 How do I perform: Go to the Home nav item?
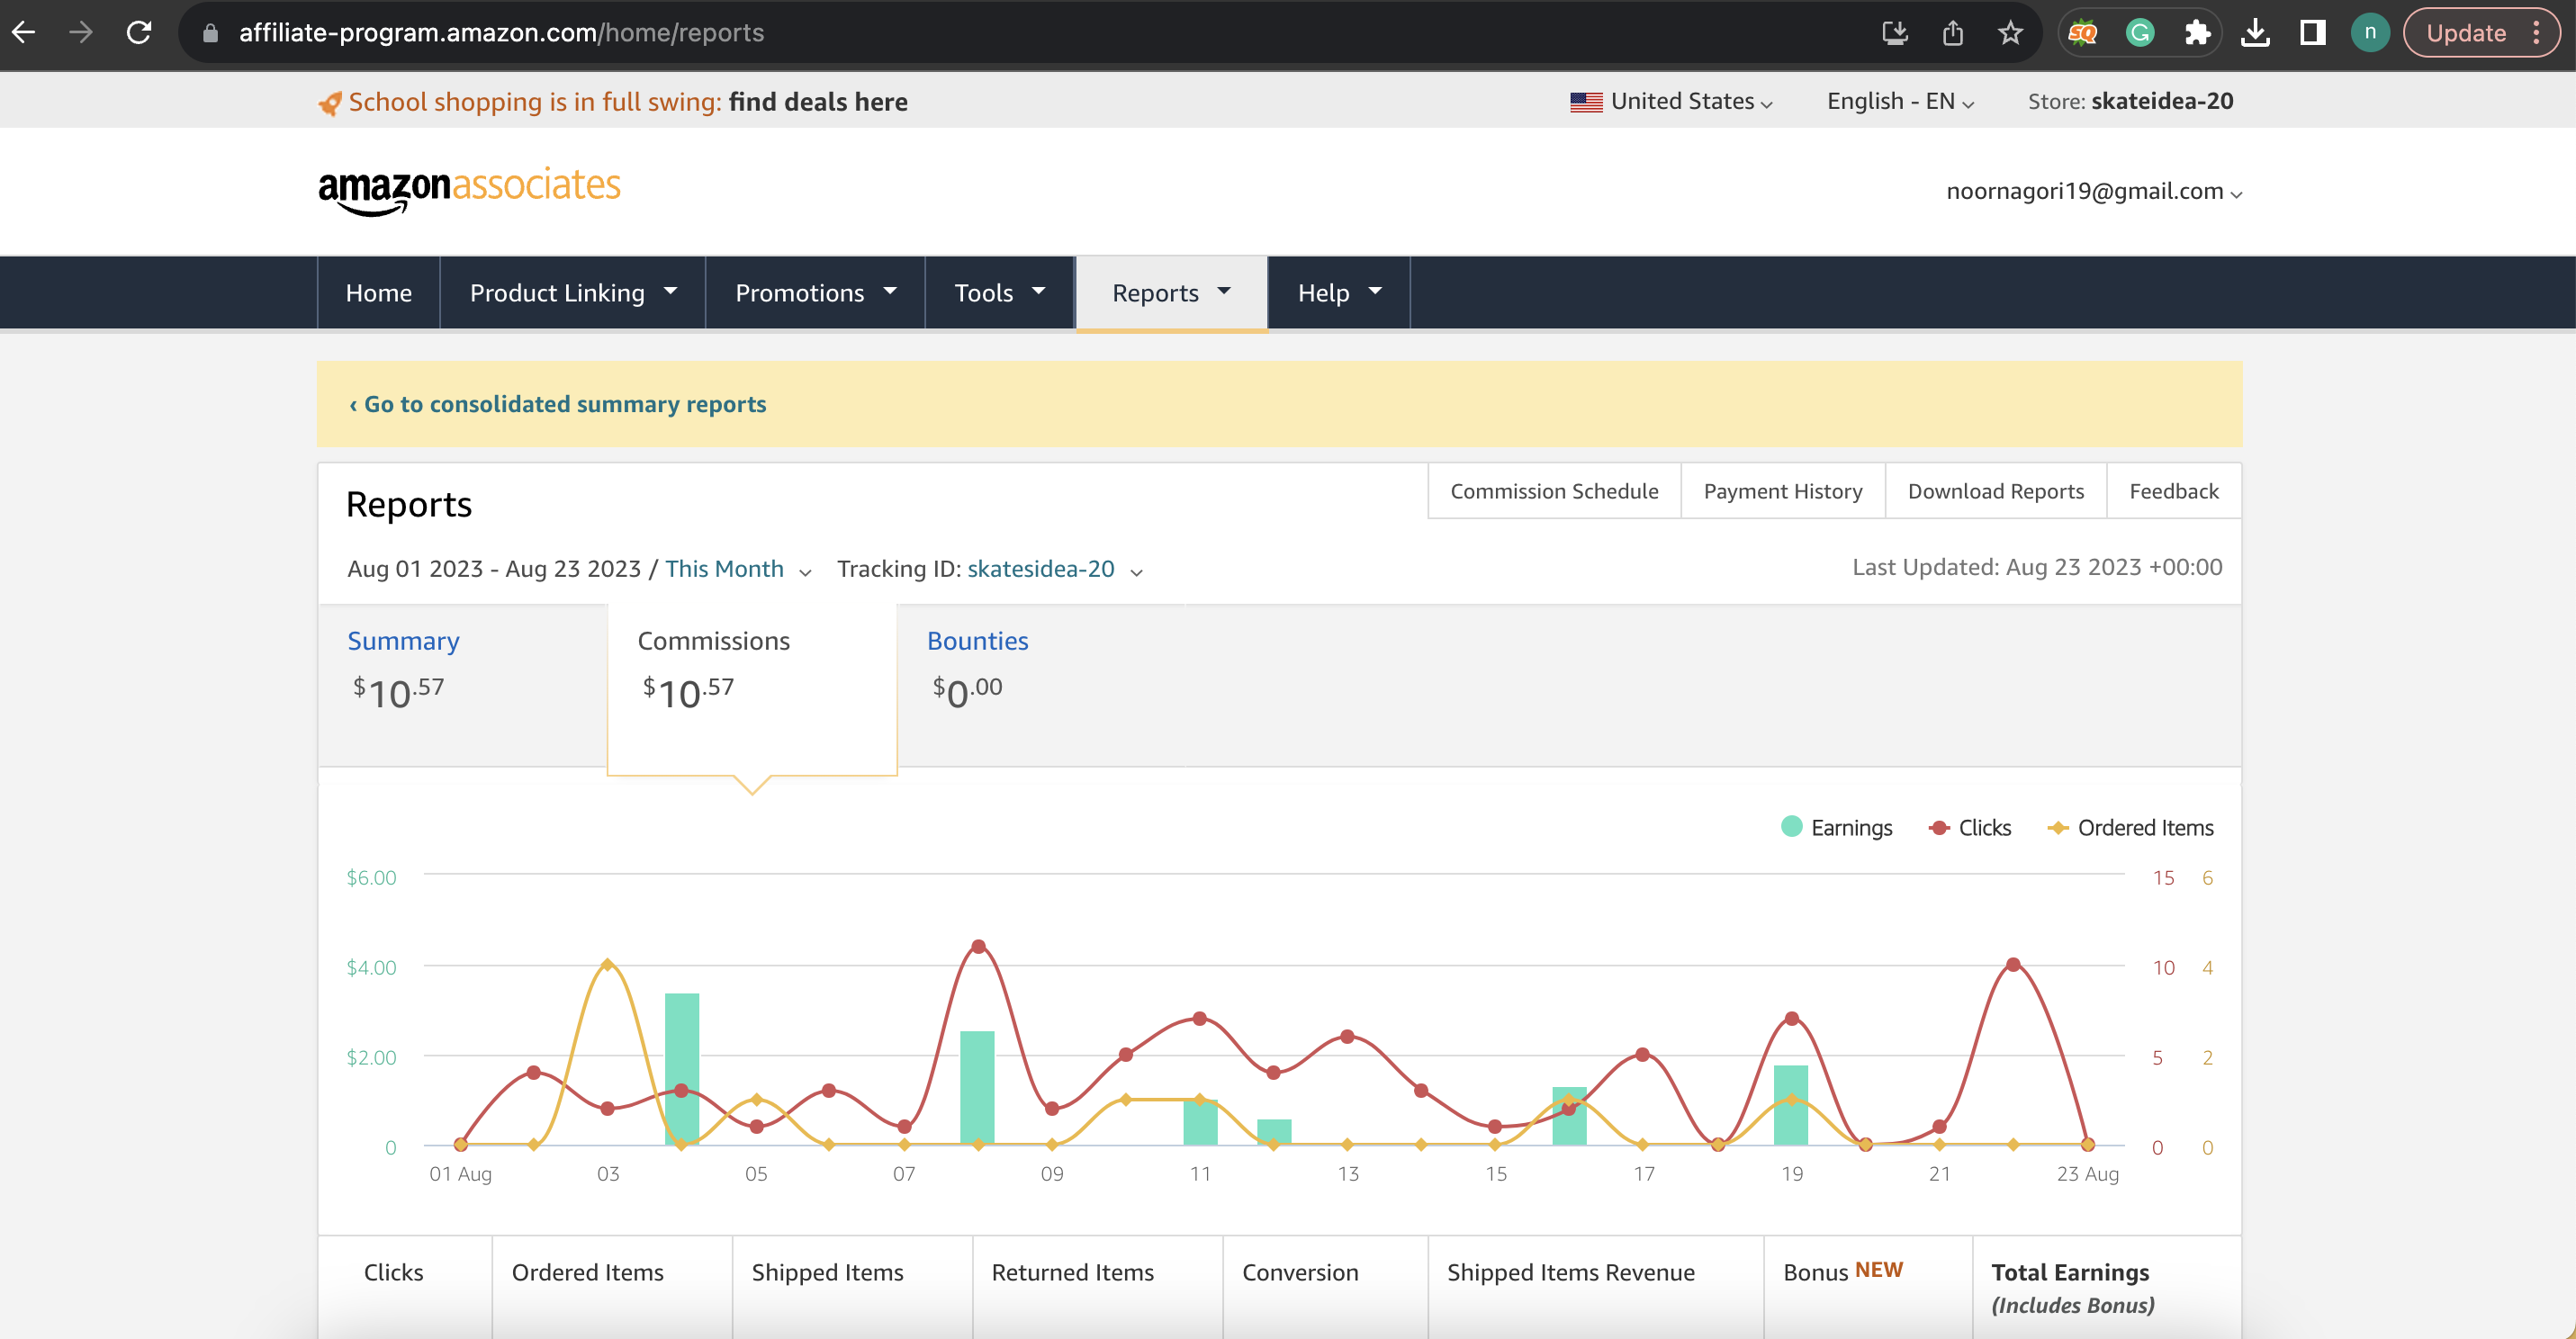(x=379, y=293)
